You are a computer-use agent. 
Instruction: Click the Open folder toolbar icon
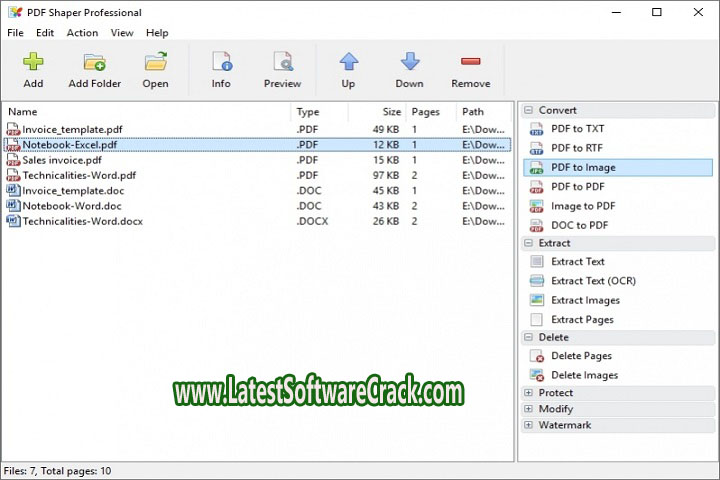pos(155,62)
